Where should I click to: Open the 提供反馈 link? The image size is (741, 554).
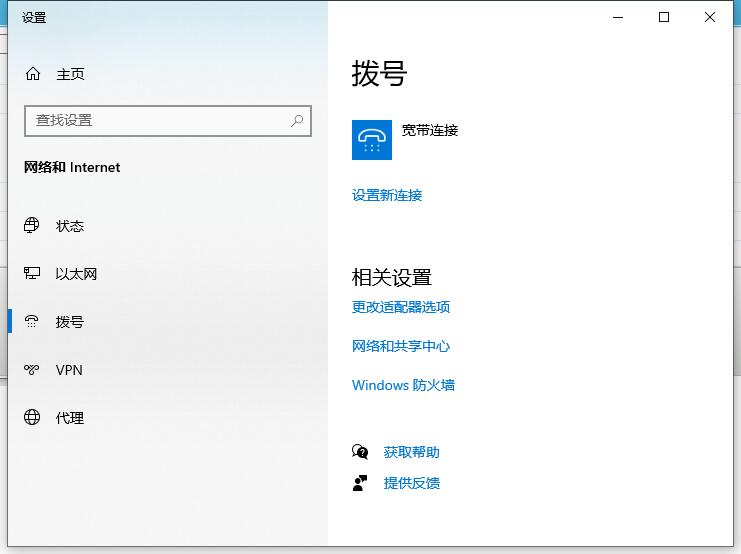pyautogui.click(x=412, y=483)
